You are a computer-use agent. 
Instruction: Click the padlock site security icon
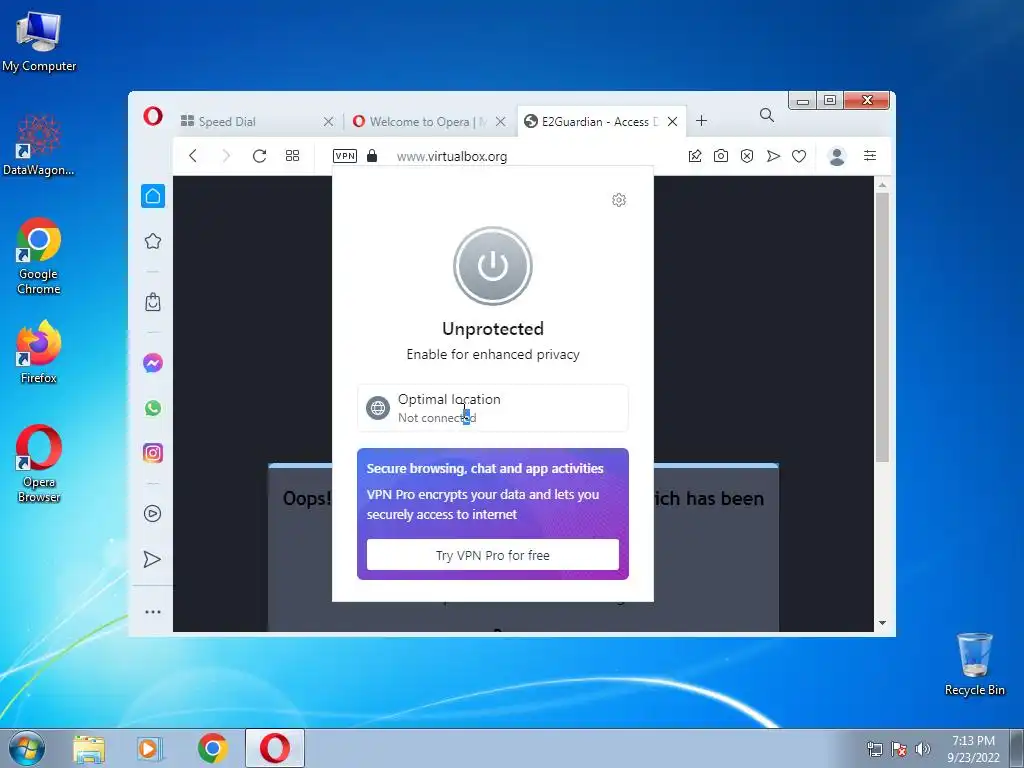click(372, 155)
